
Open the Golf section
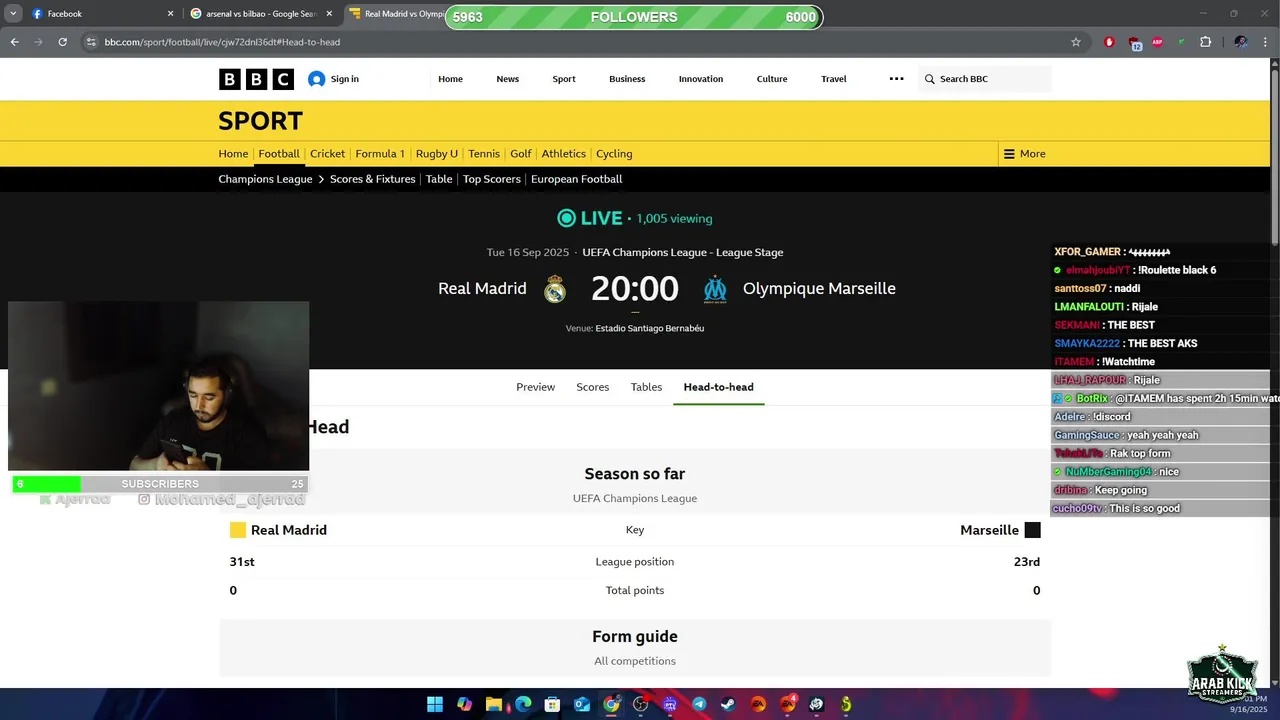(521, 154)
